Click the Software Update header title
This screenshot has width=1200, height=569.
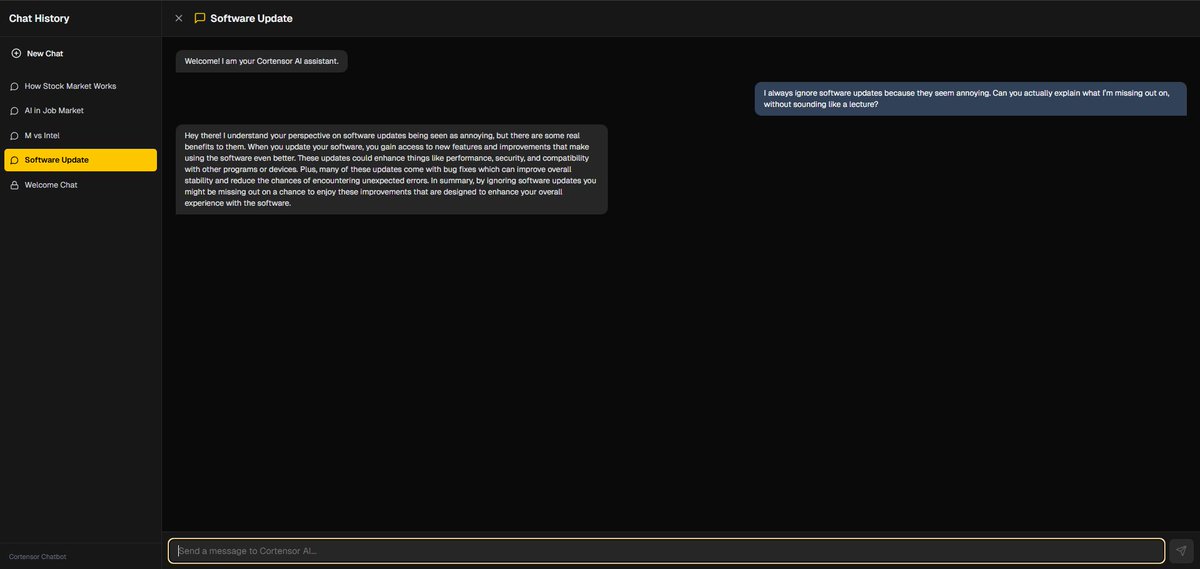[251, 18]
